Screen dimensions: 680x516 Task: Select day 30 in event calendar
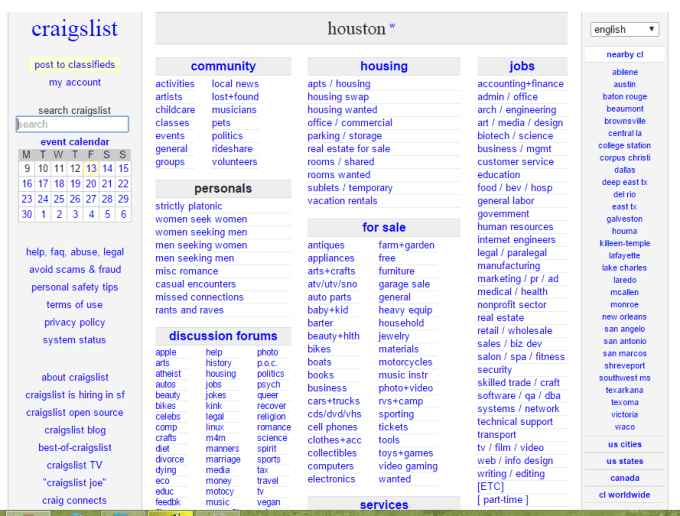tap(27, 214)
